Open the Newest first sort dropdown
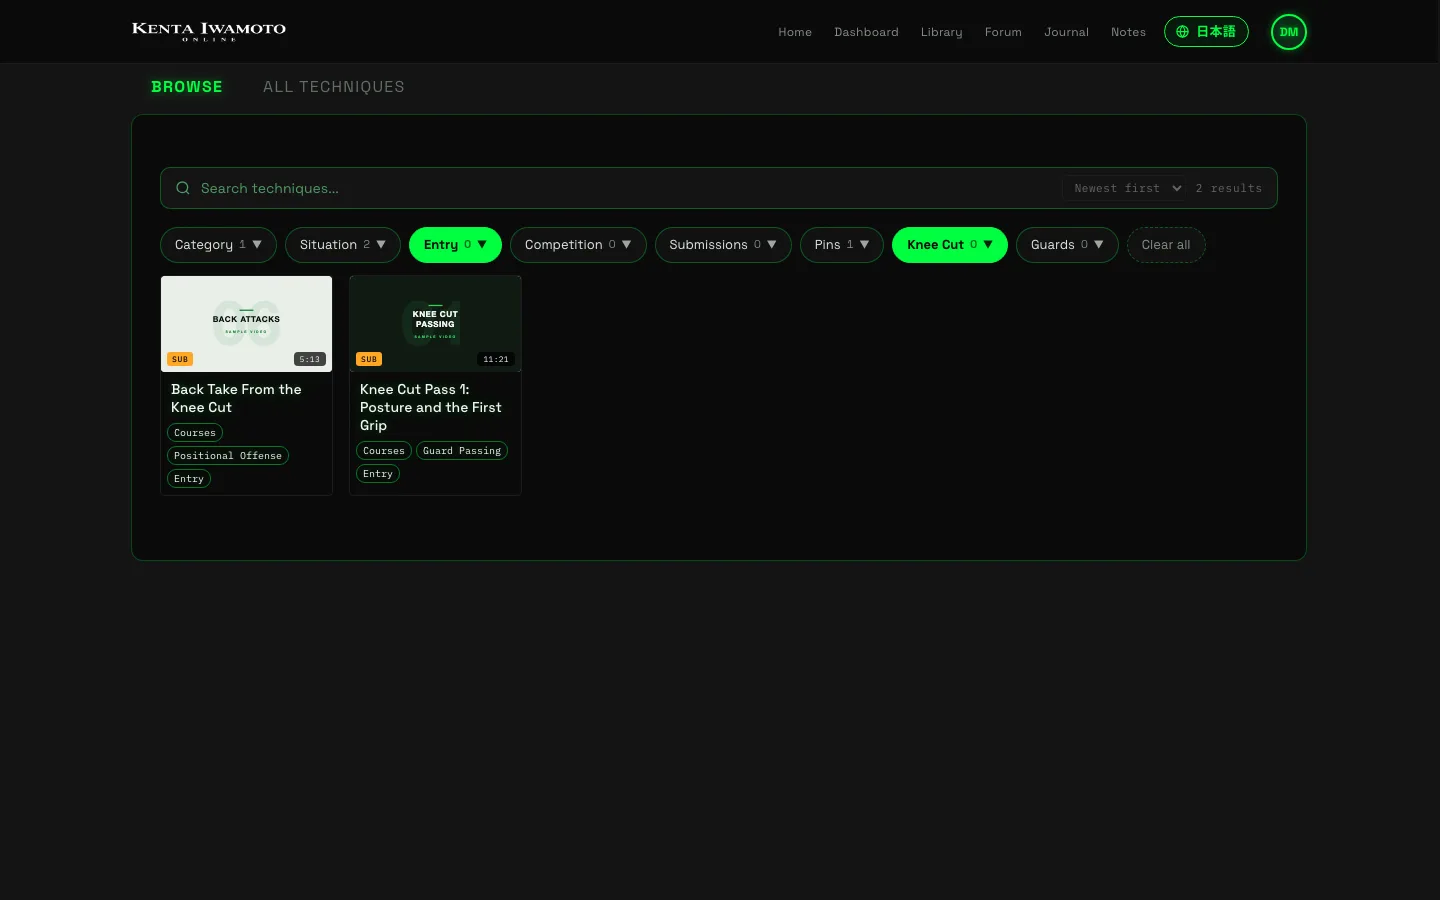 tap(1127, 188)
